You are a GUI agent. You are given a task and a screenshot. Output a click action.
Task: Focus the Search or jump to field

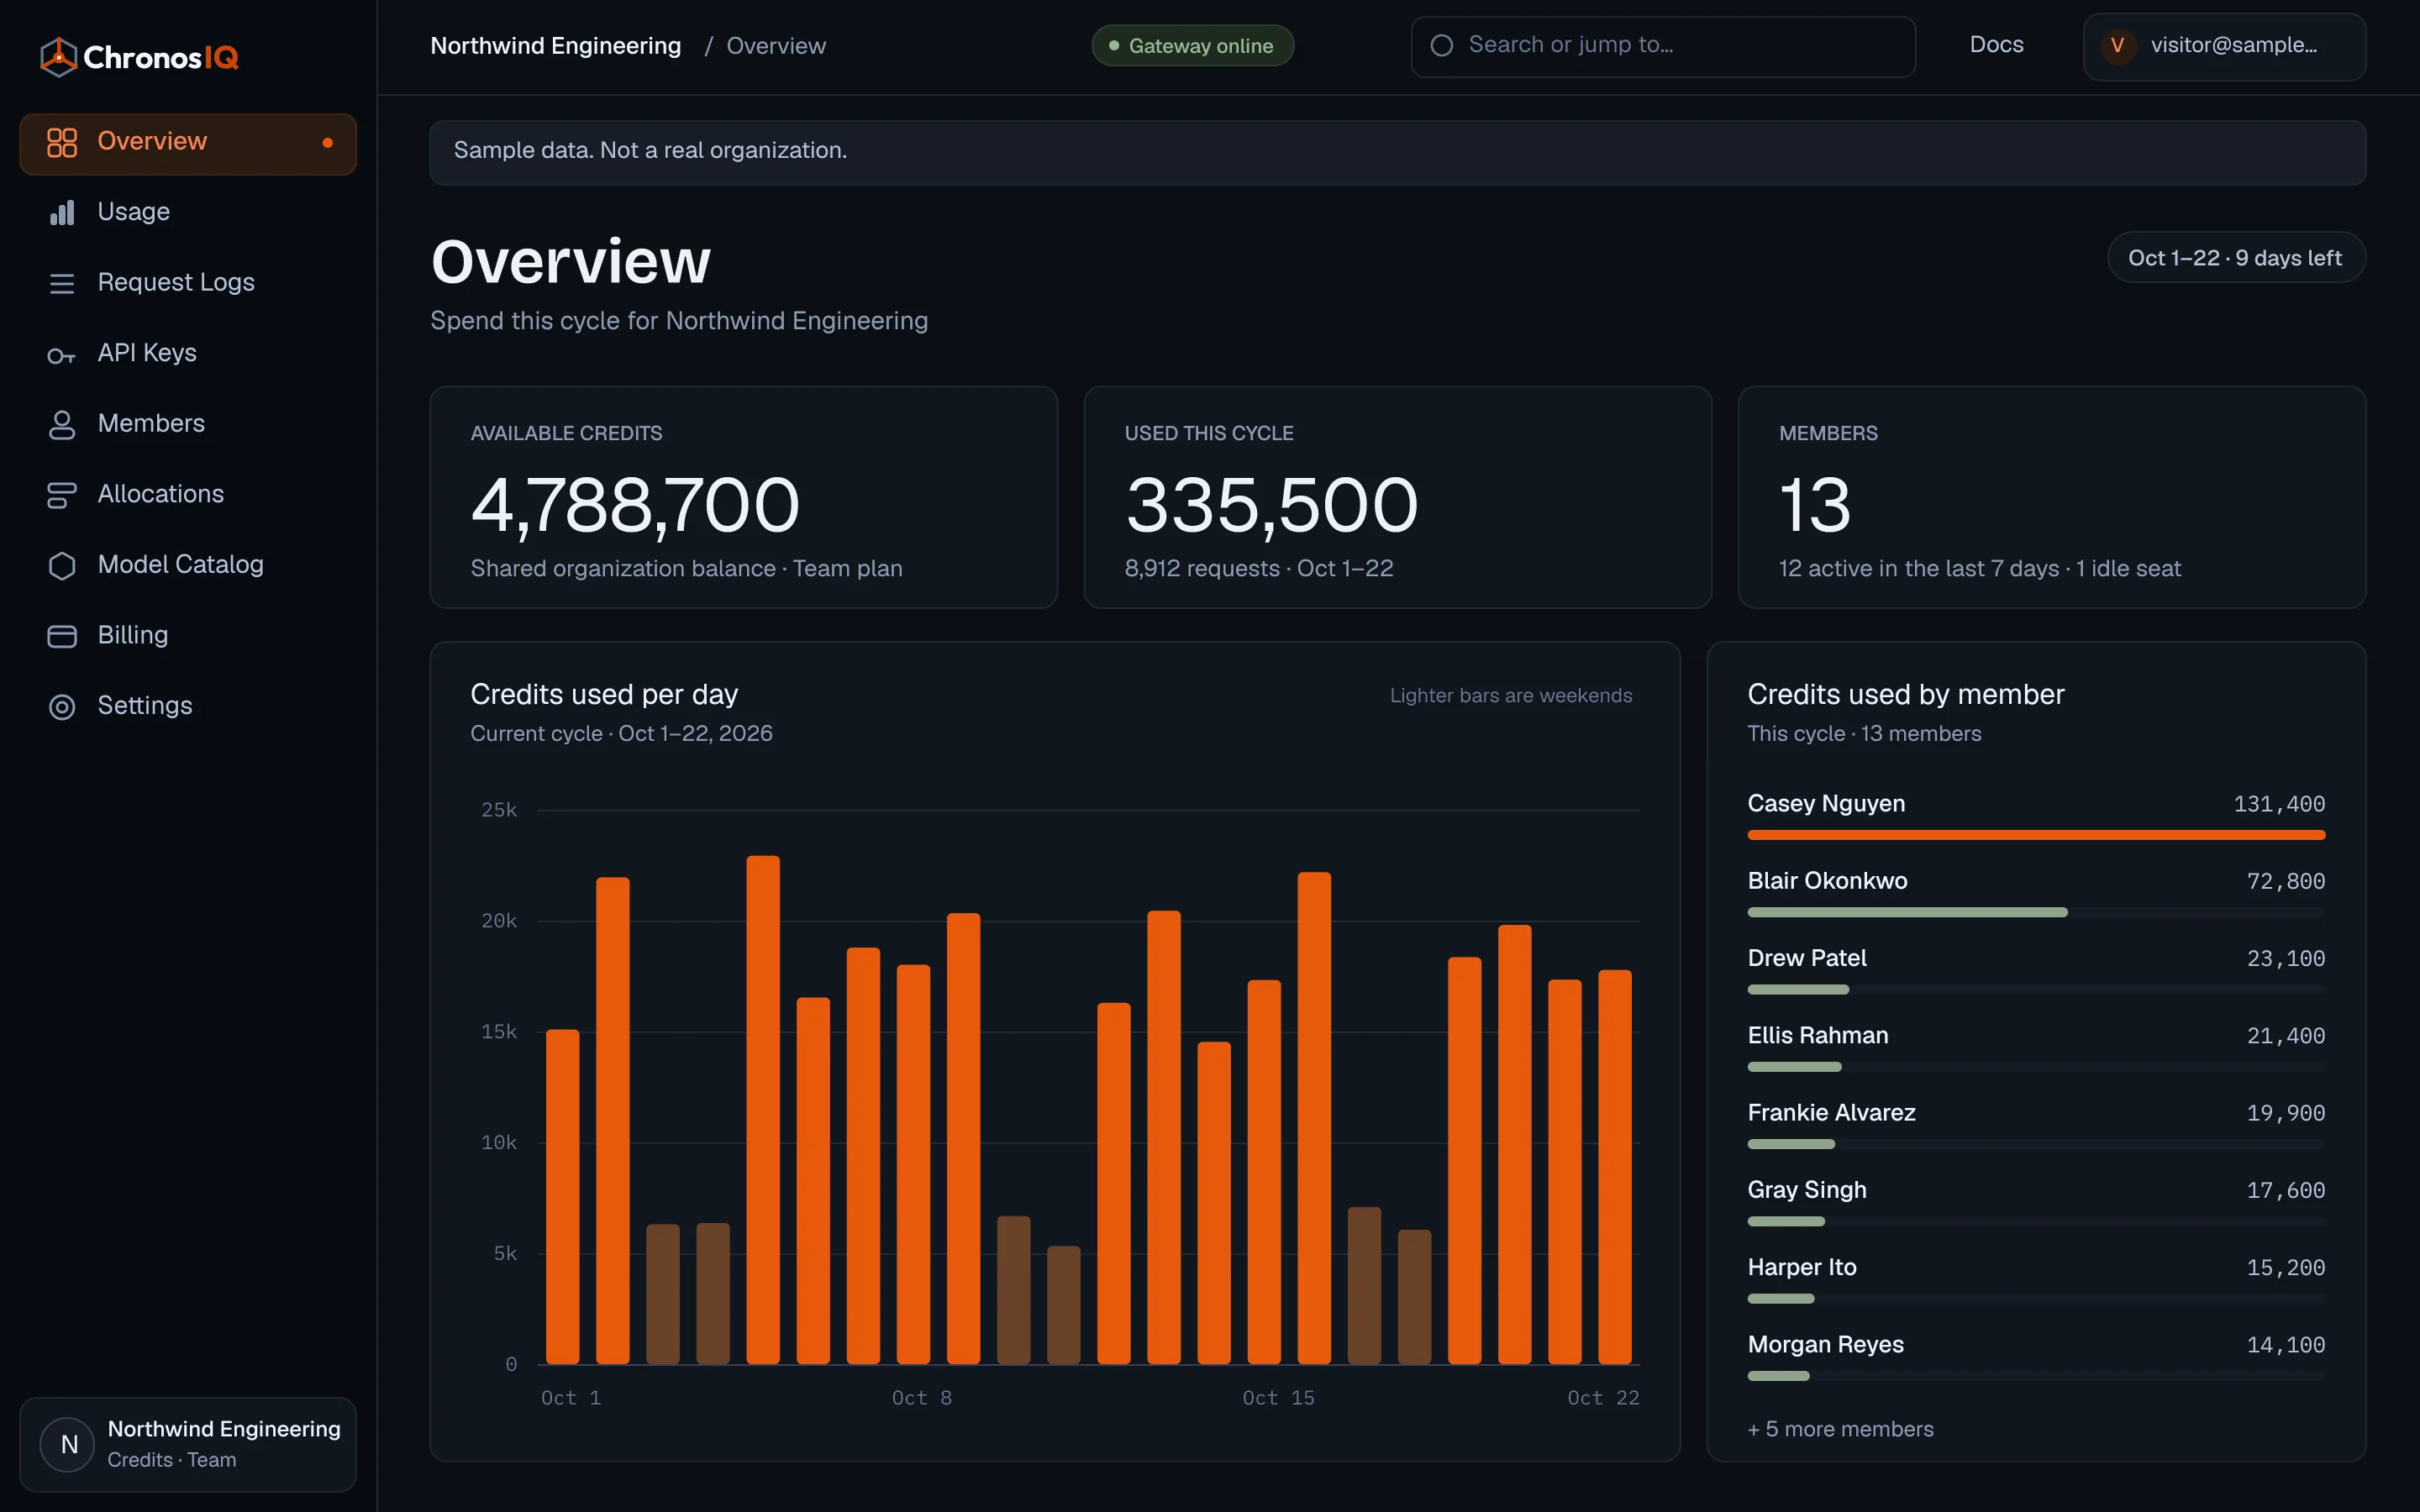[x=1663, y=46]
